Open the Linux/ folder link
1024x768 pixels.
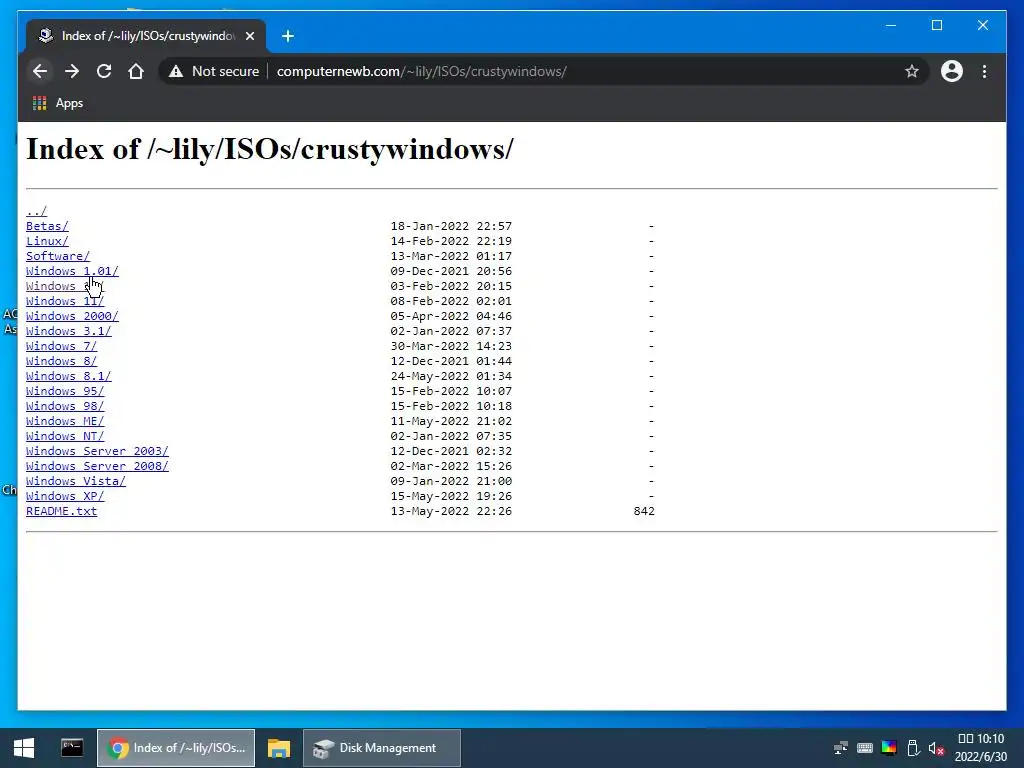[47, 241]
